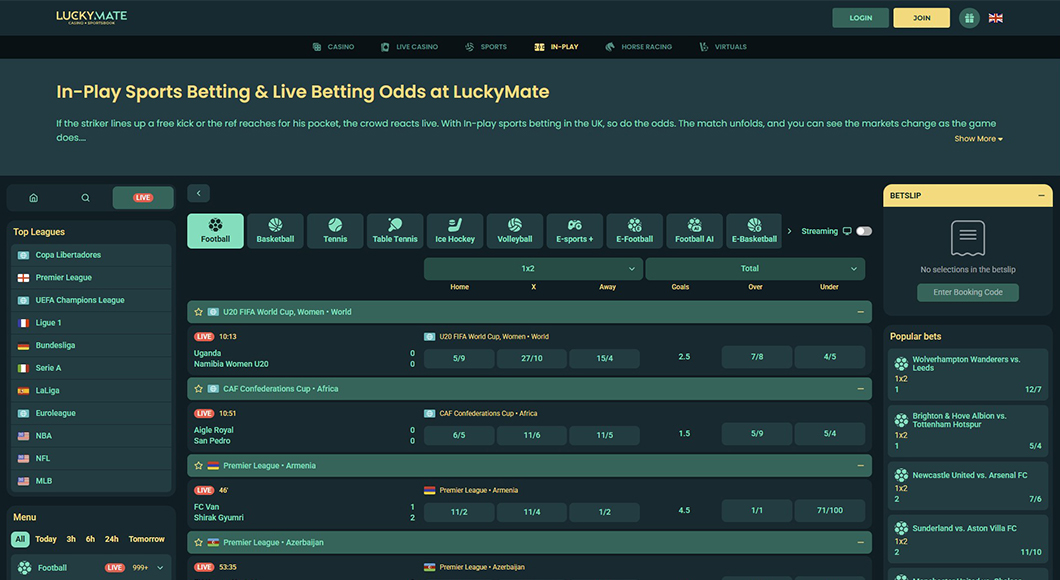This screenshot has width=1060, height=580.
Task: Open the 1x2 market dropdown
Action: [x=533, y=268]
